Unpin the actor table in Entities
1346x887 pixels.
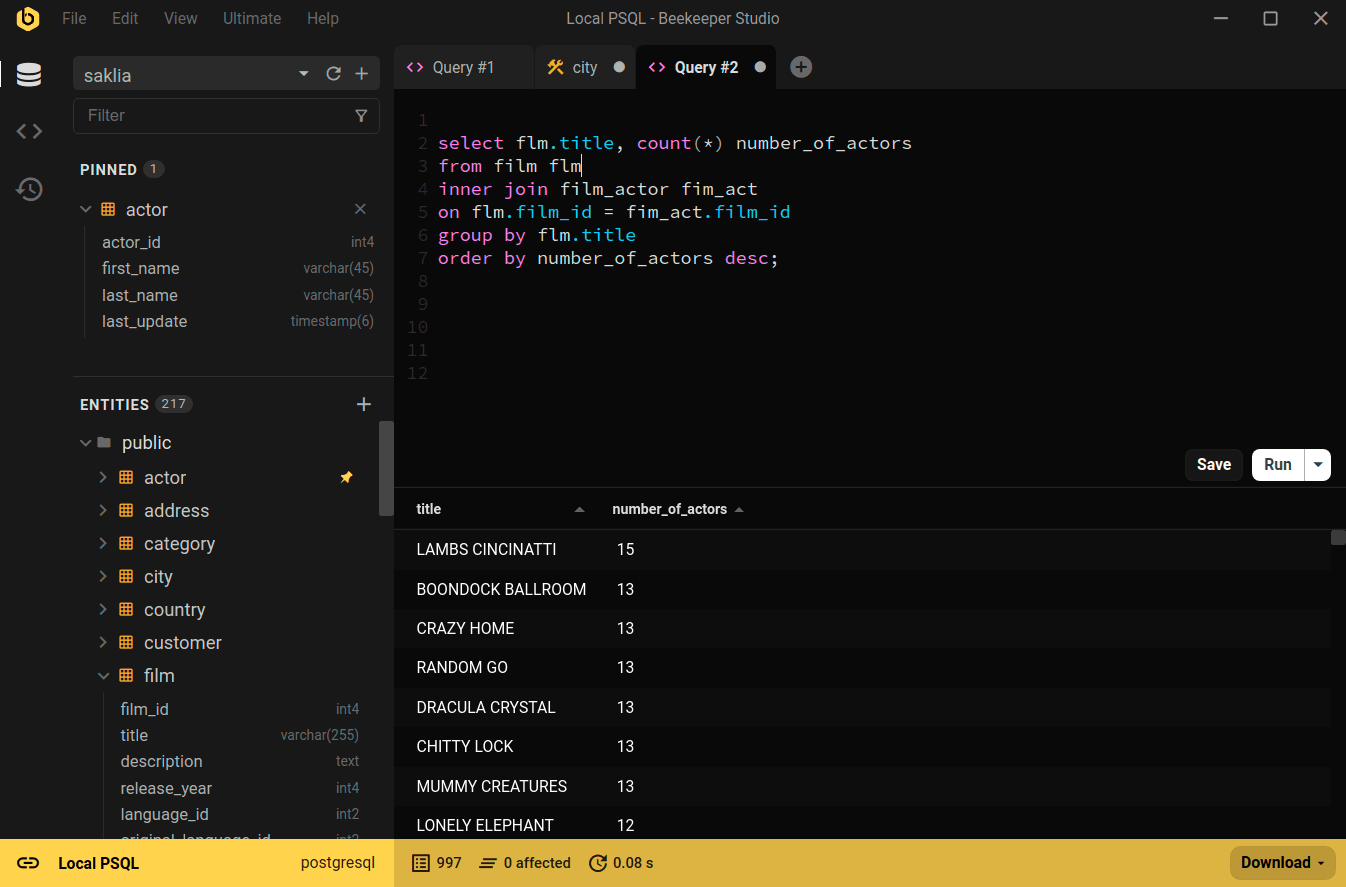click(346, 477)
